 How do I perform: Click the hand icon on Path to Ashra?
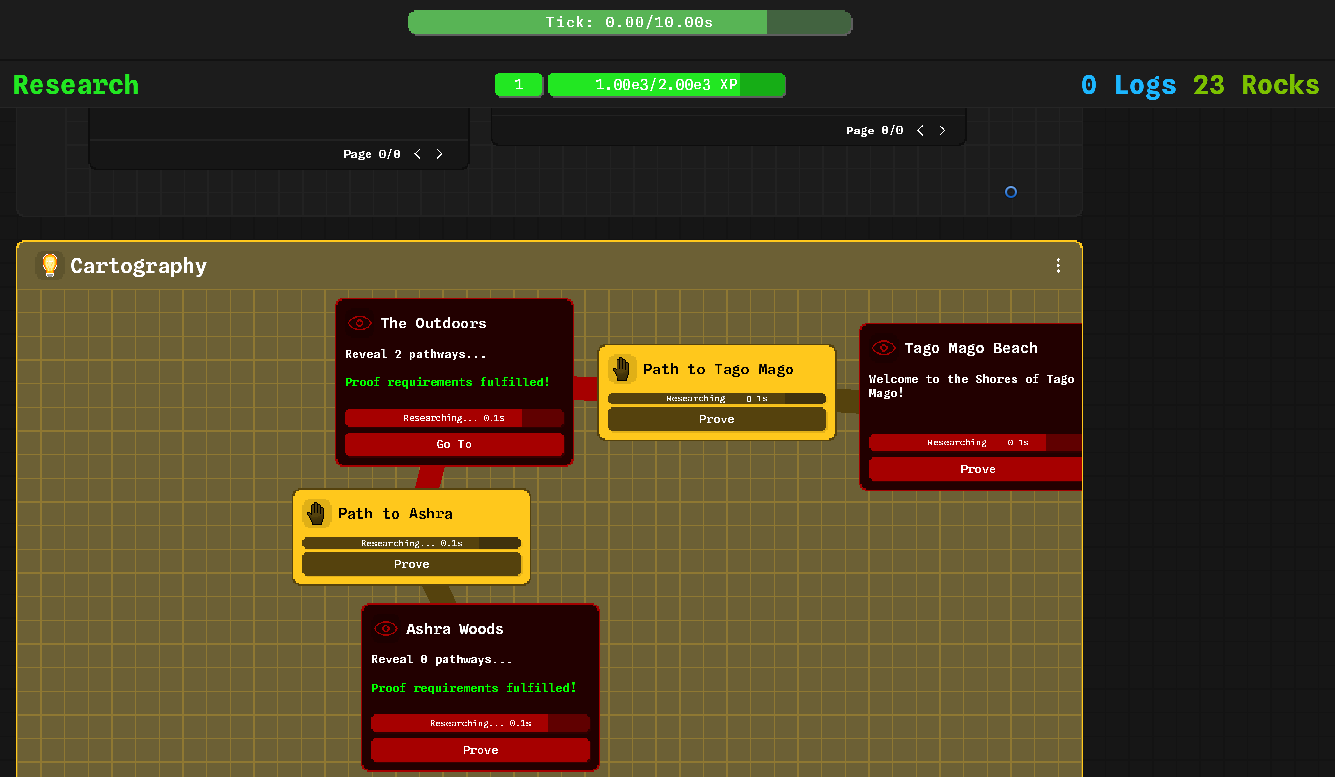coord(317,513)
